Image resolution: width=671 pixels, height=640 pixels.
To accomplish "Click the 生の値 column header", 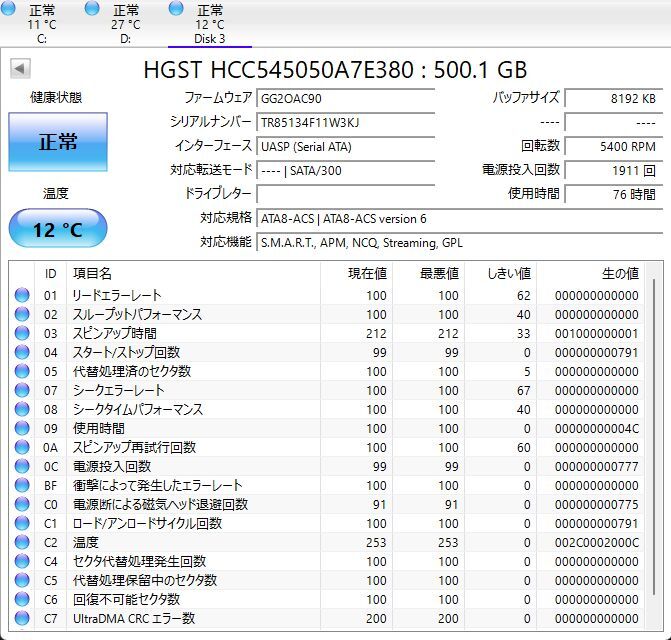I will [x=591, y=273].
